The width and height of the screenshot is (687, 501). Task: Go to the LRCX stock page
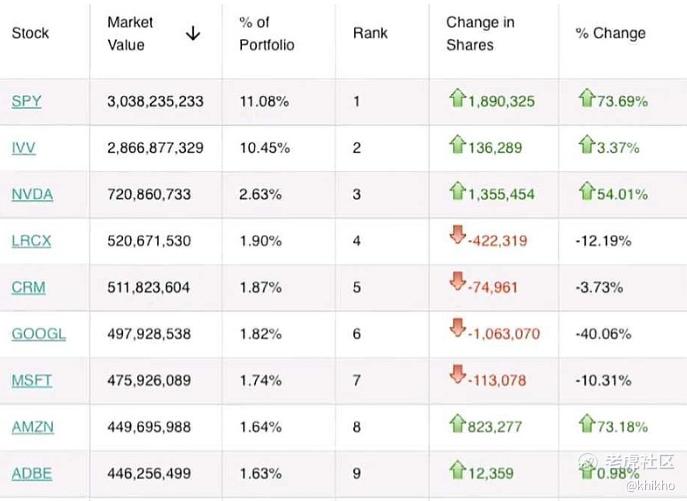[x=32, y=241]
